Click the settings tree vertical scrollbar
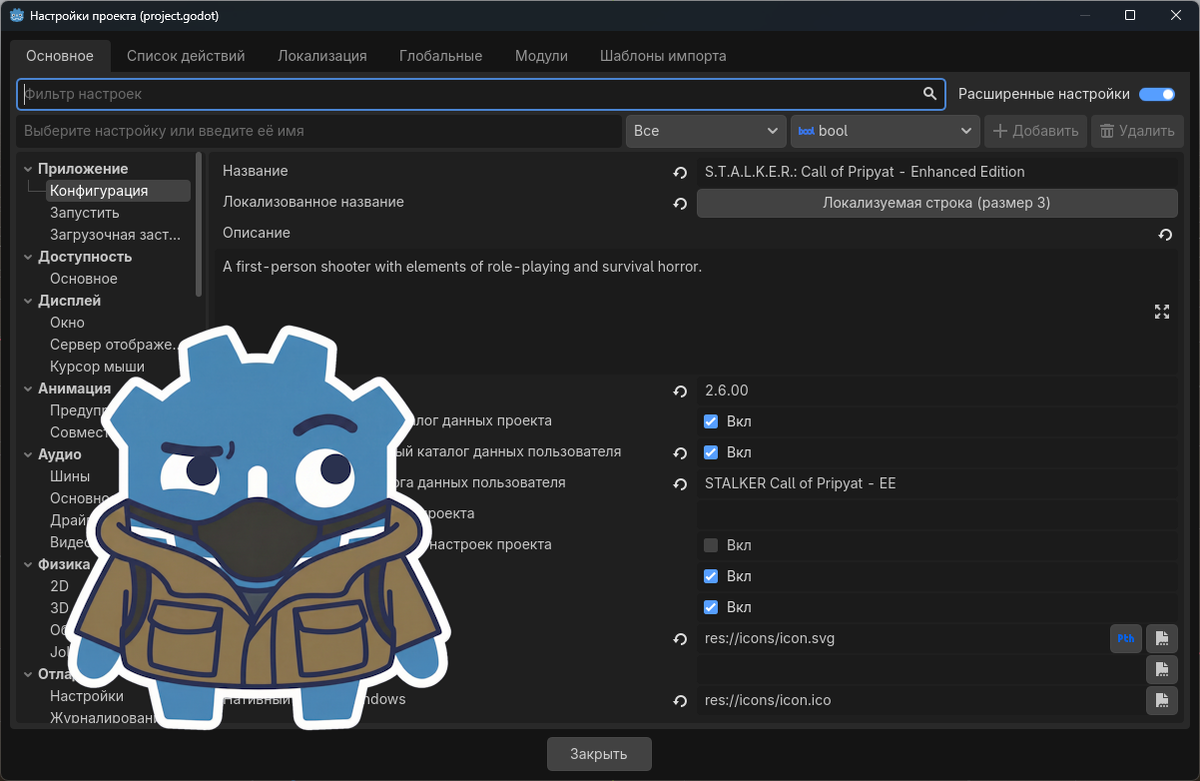 pyautogui.click(x=199, y=225)
